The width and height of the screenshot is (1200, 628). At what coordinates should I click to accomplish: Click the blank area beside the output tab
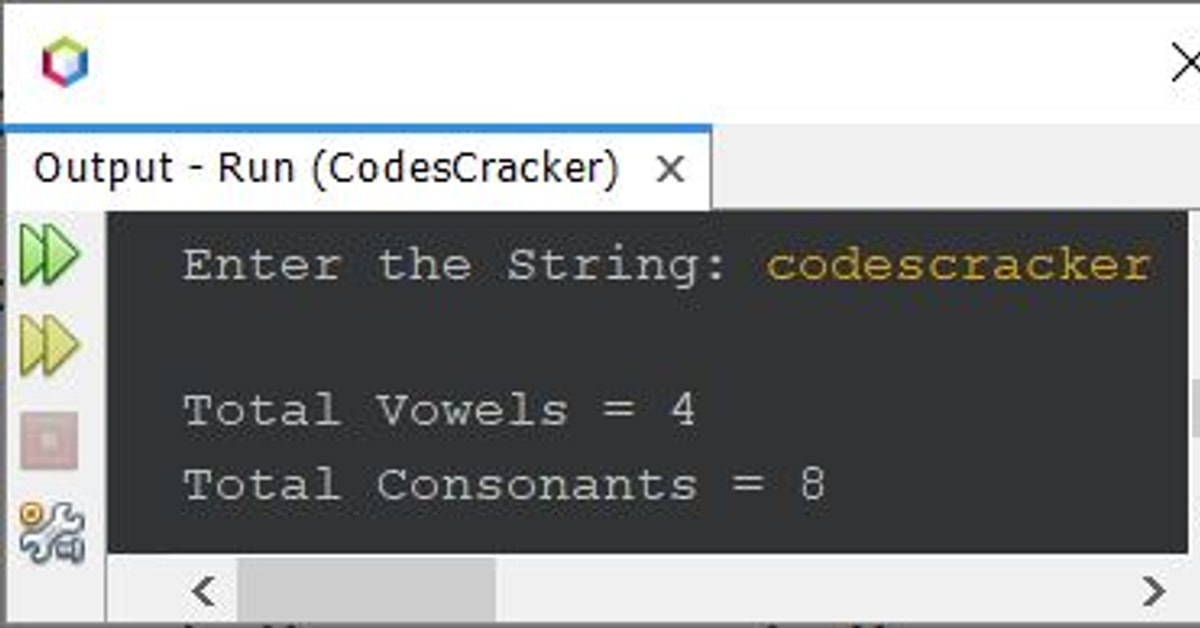[x=950, y=168]
